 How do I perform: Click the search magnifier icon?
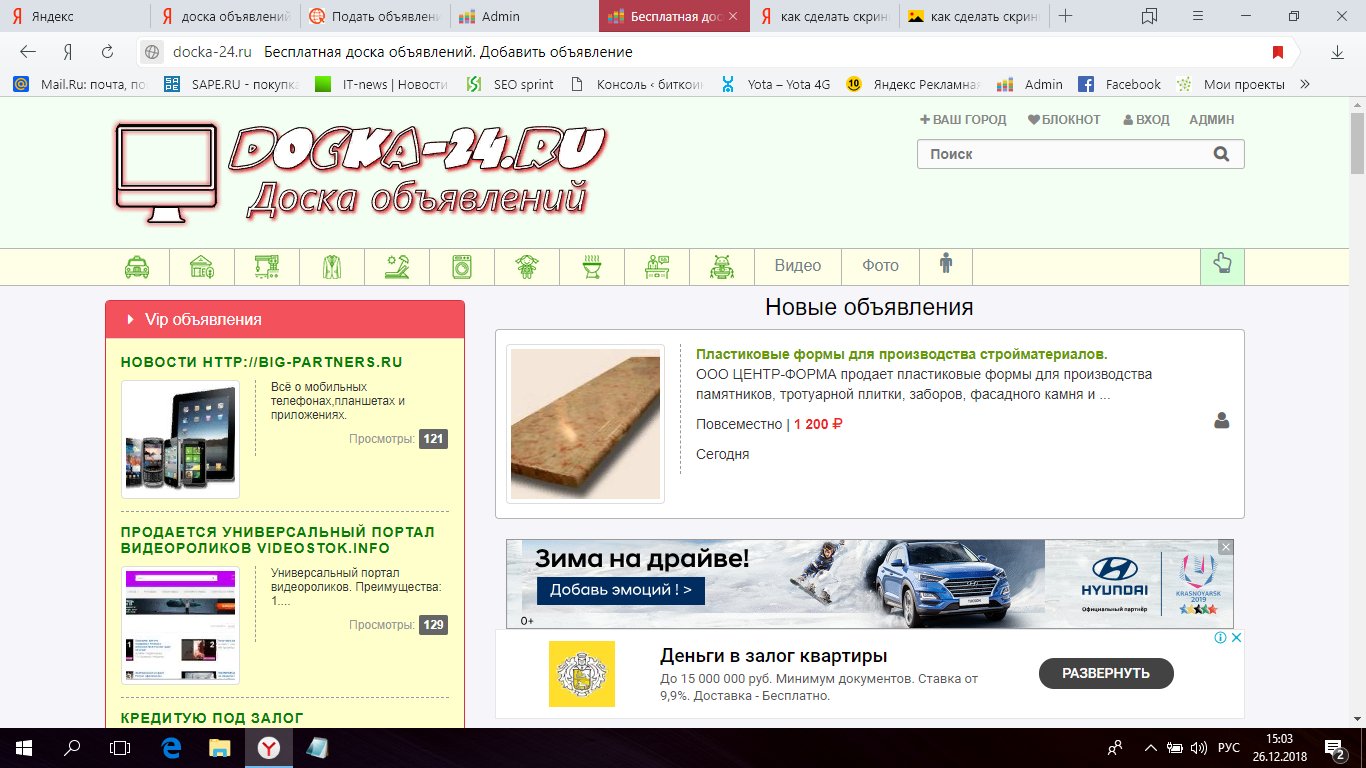[1221, 154]
